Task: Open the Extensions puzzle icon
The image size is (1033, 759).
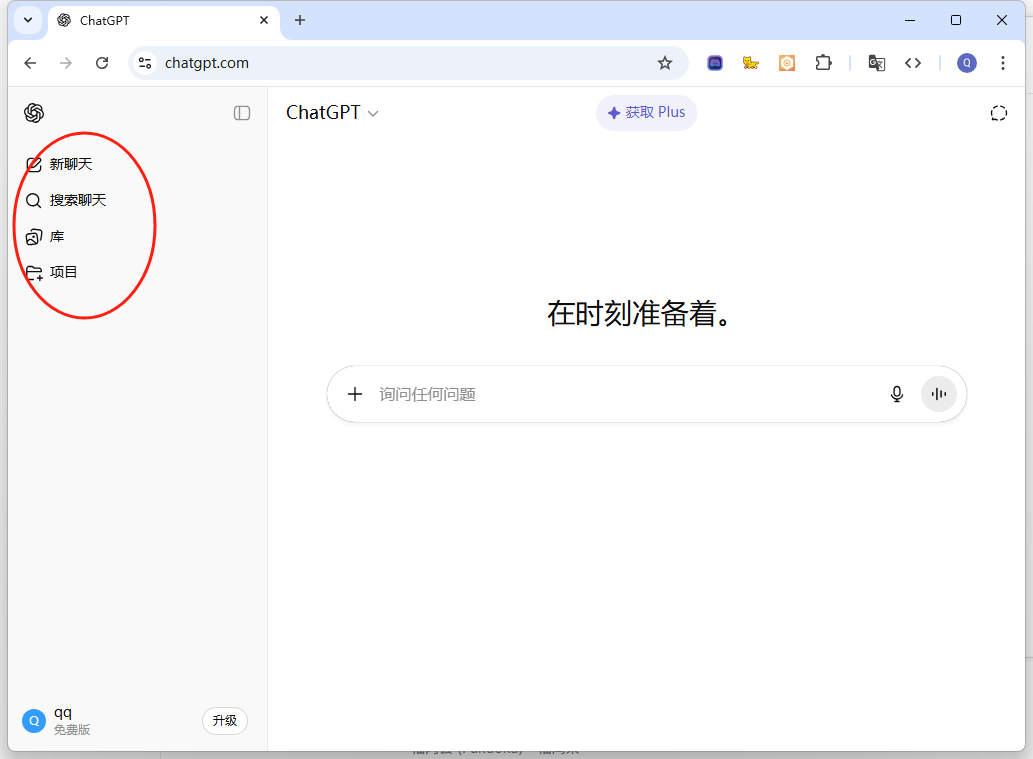Action: click(824, 63)
